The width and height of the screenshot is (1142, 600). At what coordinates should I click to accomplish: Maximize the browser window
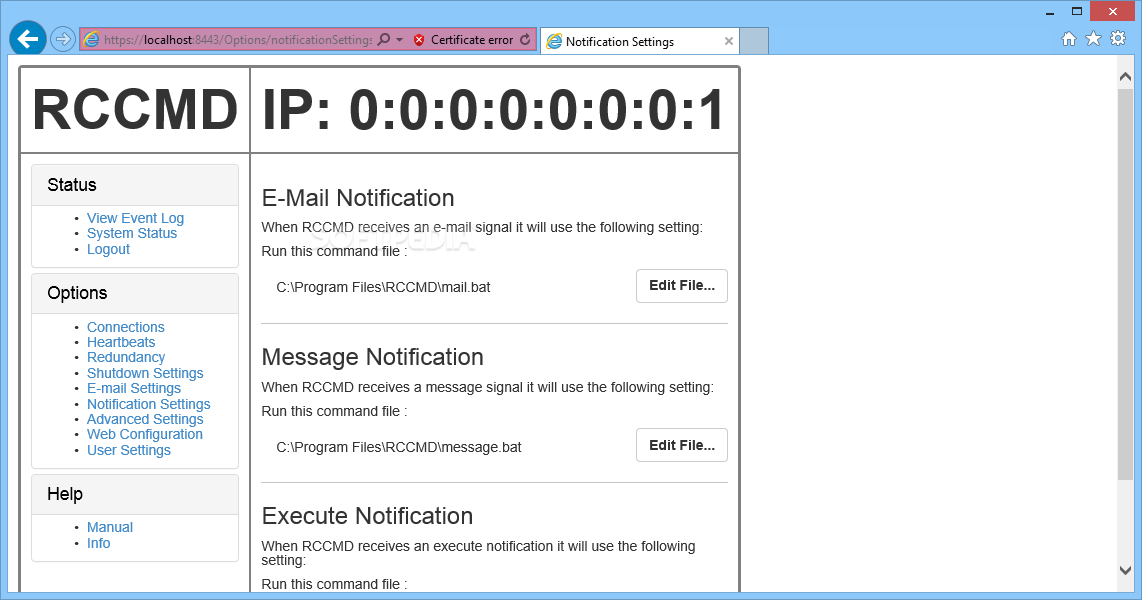point(1076,12)
